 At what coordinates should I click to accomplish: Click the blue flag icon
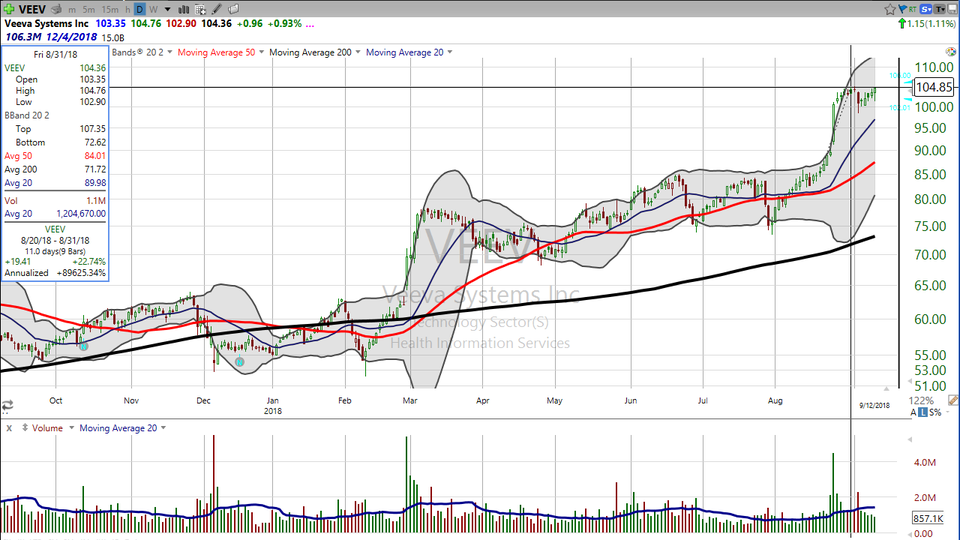click(902, 8)
